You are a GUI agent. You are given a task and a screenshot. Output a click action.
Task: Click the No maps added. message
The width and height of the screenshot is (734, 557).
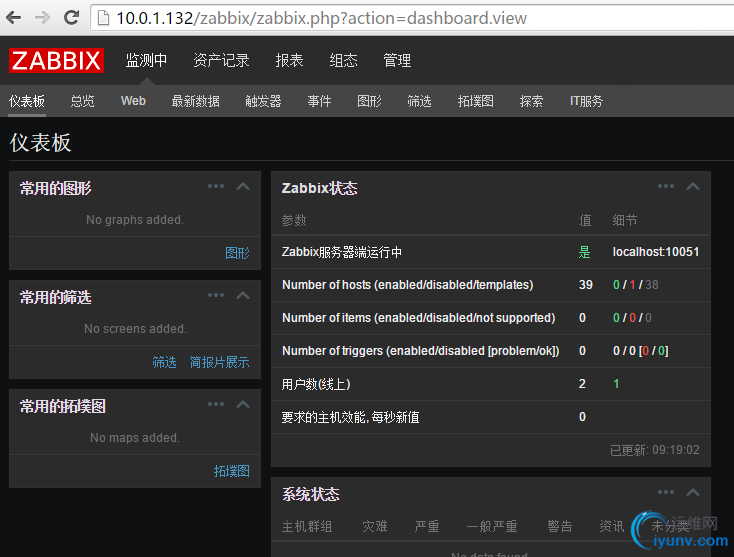[135, 438]
